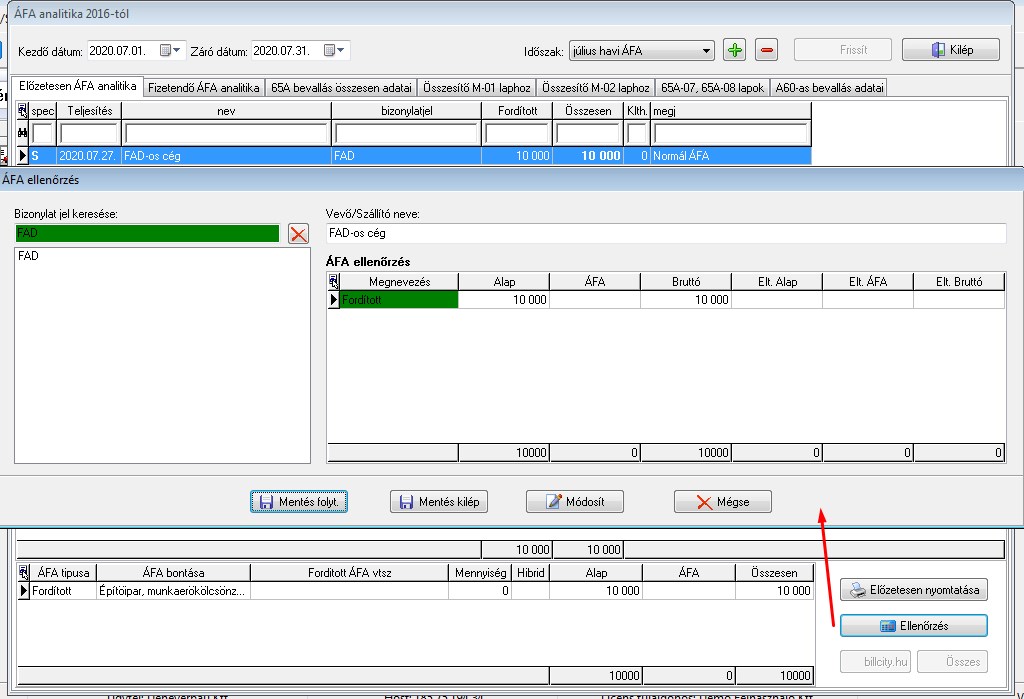Screen dimensions: 1024x699
Task: Click Normál ÁFA cell in selected row
Action: (x=731, y=155)
